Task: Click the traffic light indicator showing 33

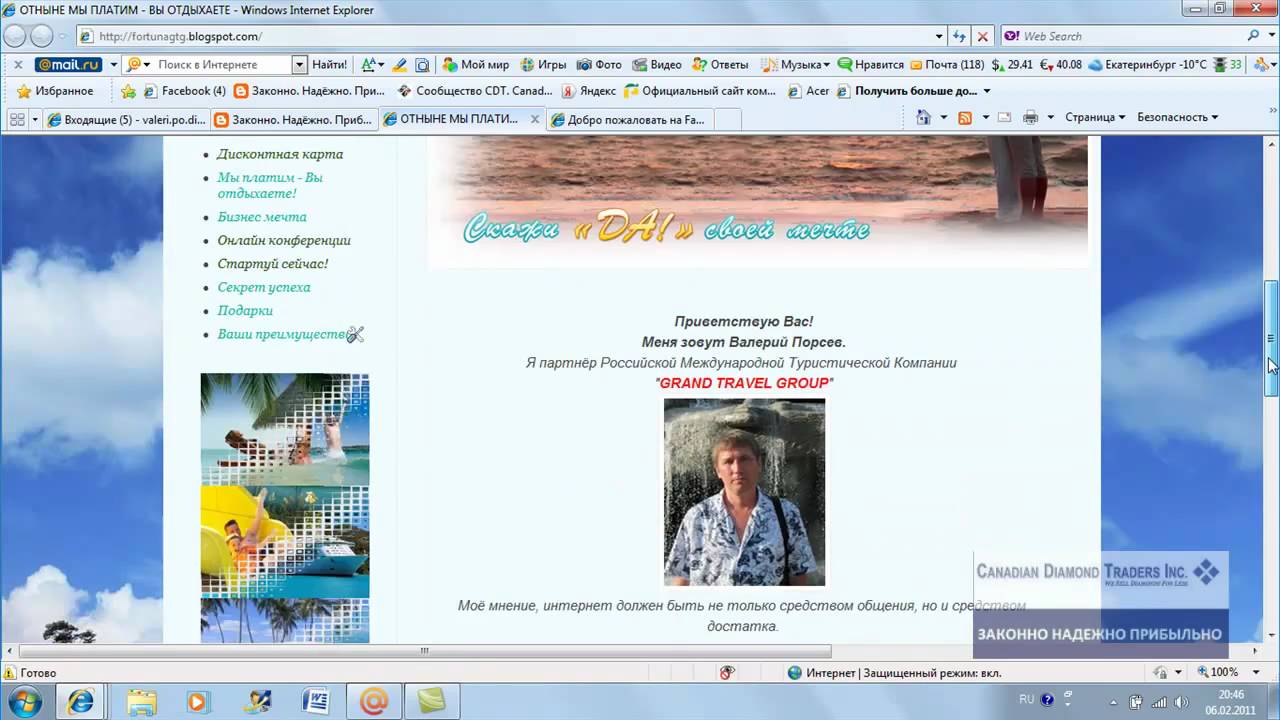Action: click(1227, 64)
